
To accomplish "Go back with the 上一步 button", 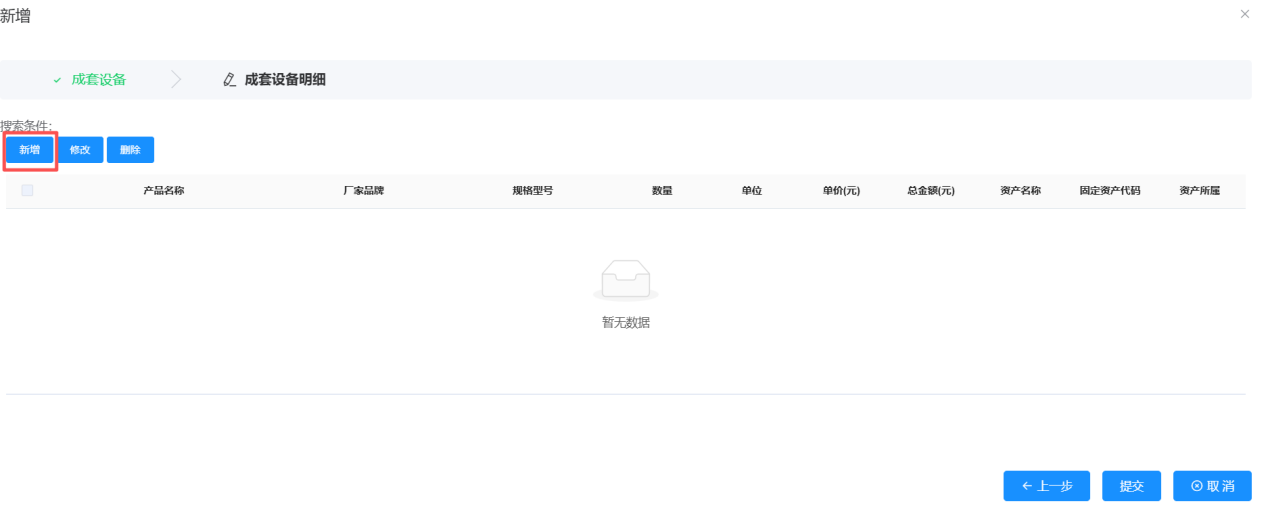I will coord(1046,486).
